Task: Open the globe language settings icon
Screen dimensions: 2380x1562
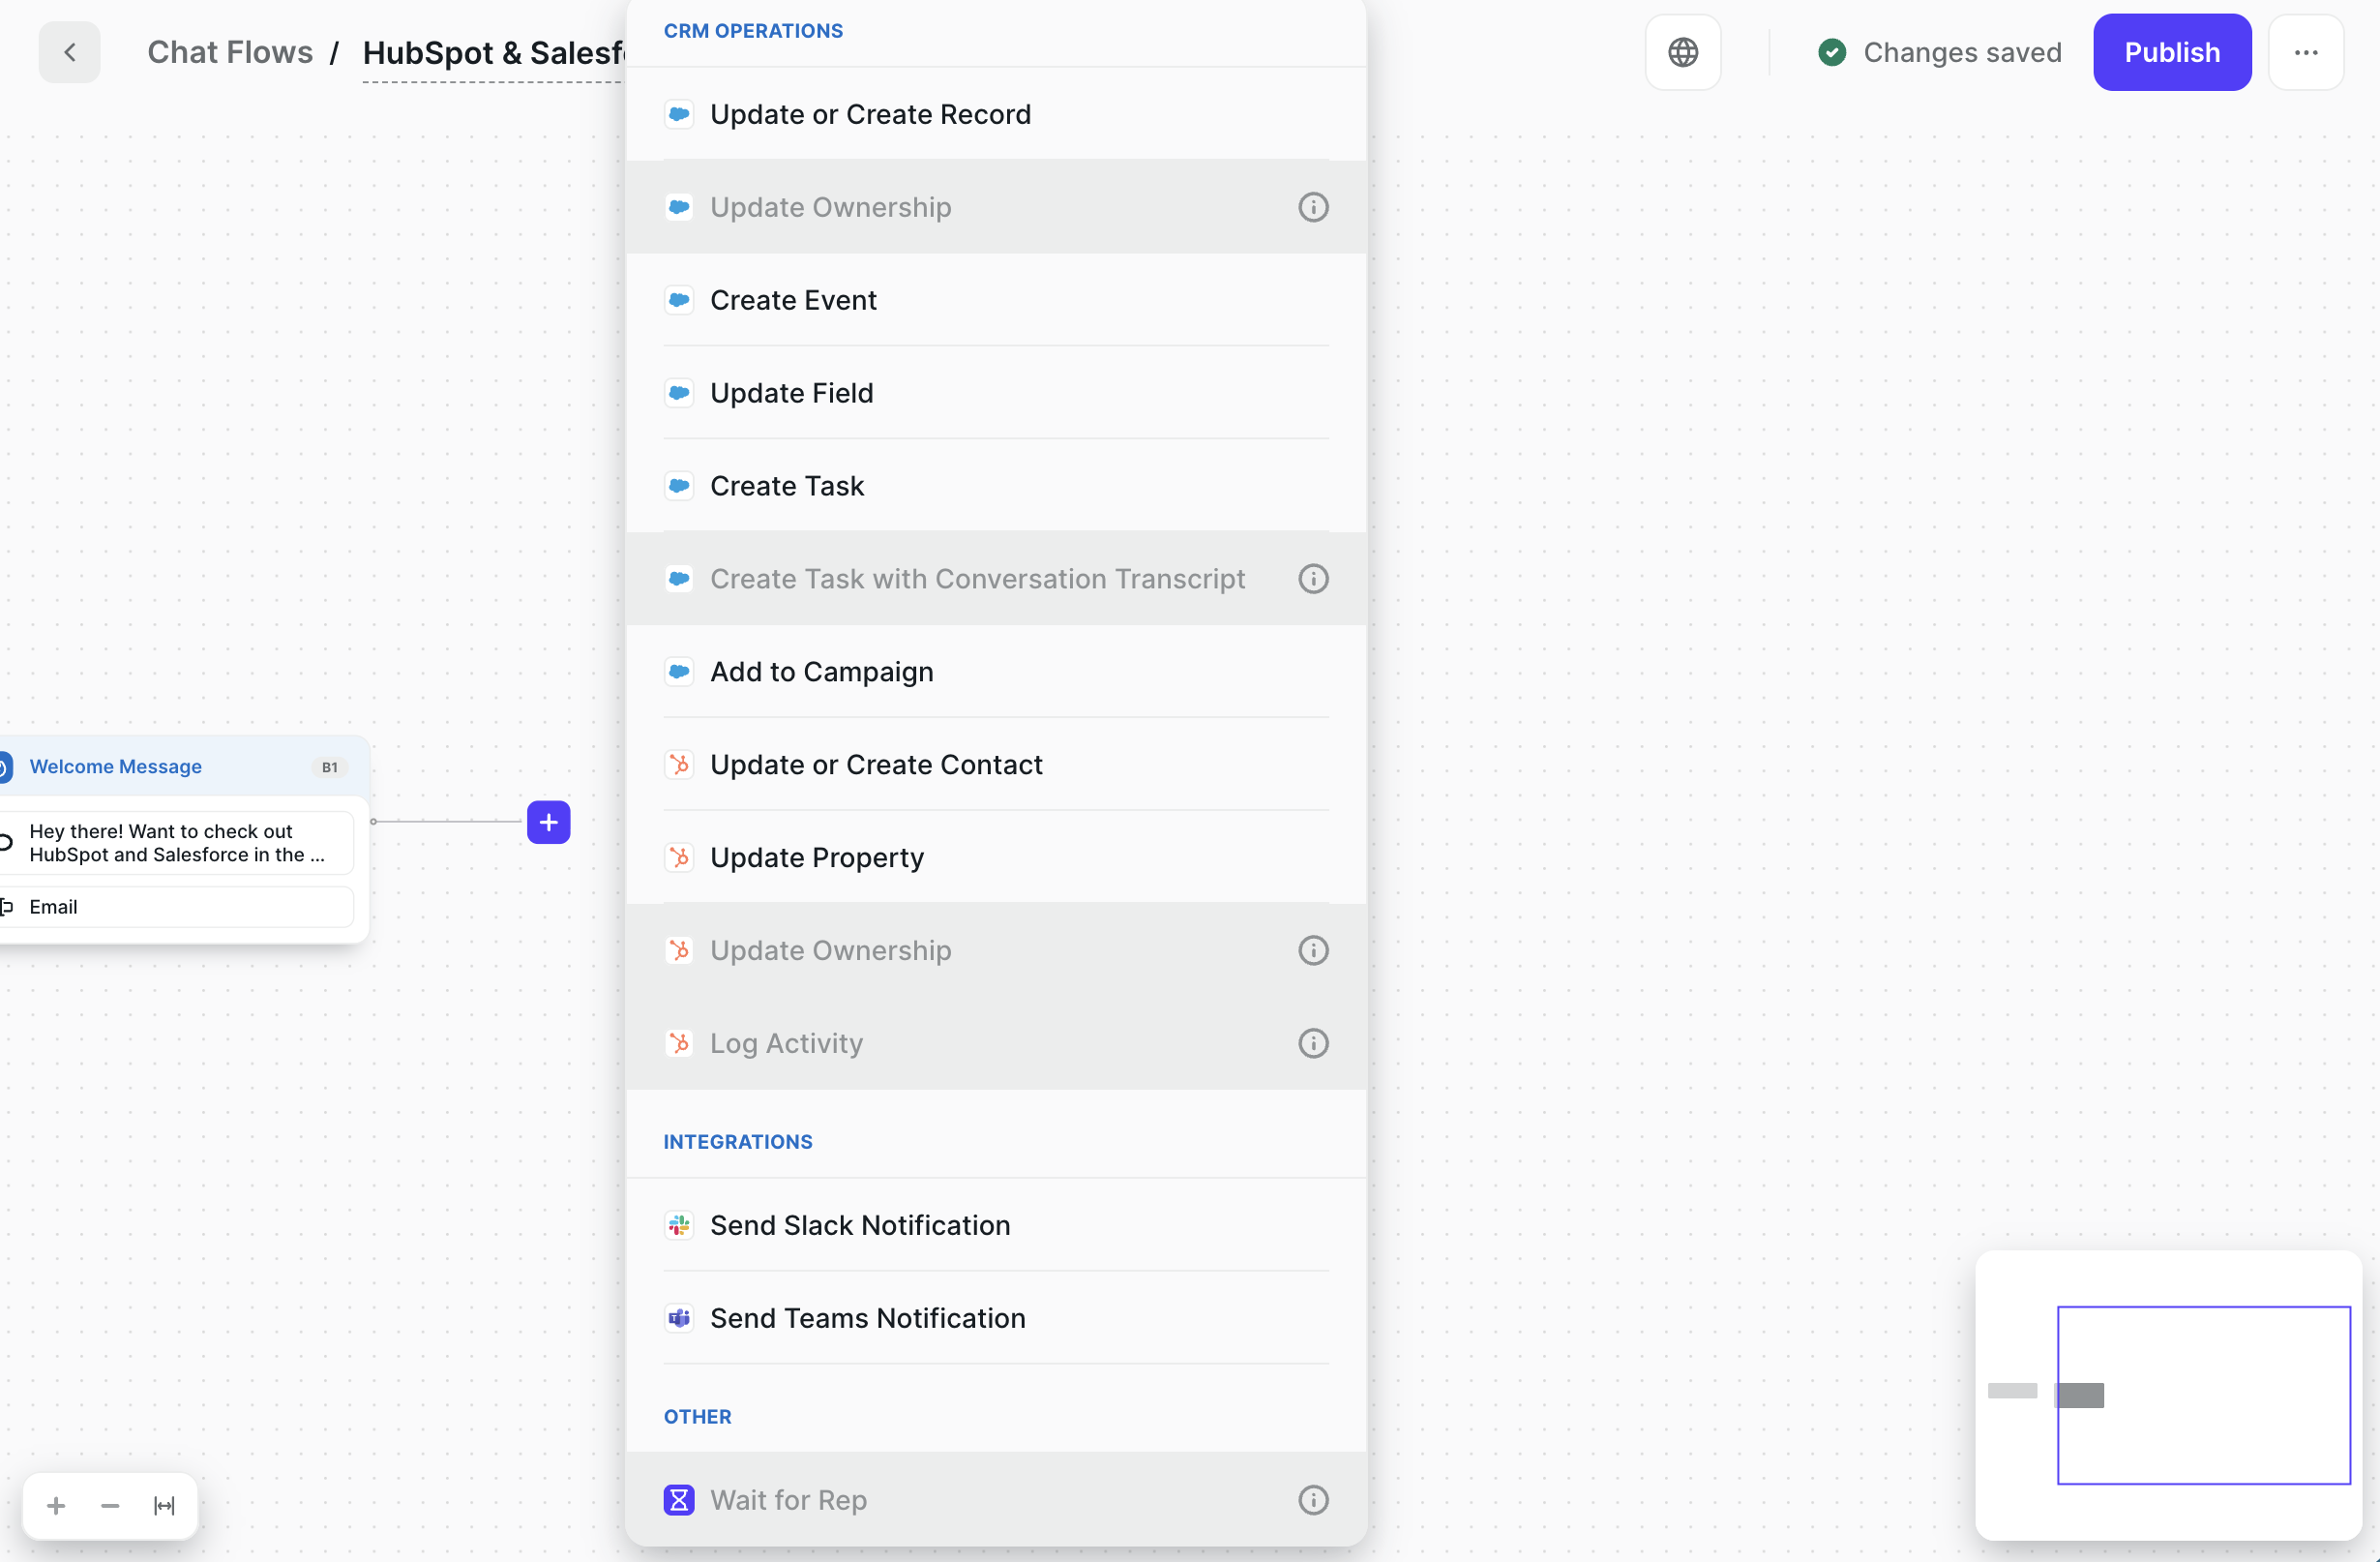Action: coord(1683,52)
